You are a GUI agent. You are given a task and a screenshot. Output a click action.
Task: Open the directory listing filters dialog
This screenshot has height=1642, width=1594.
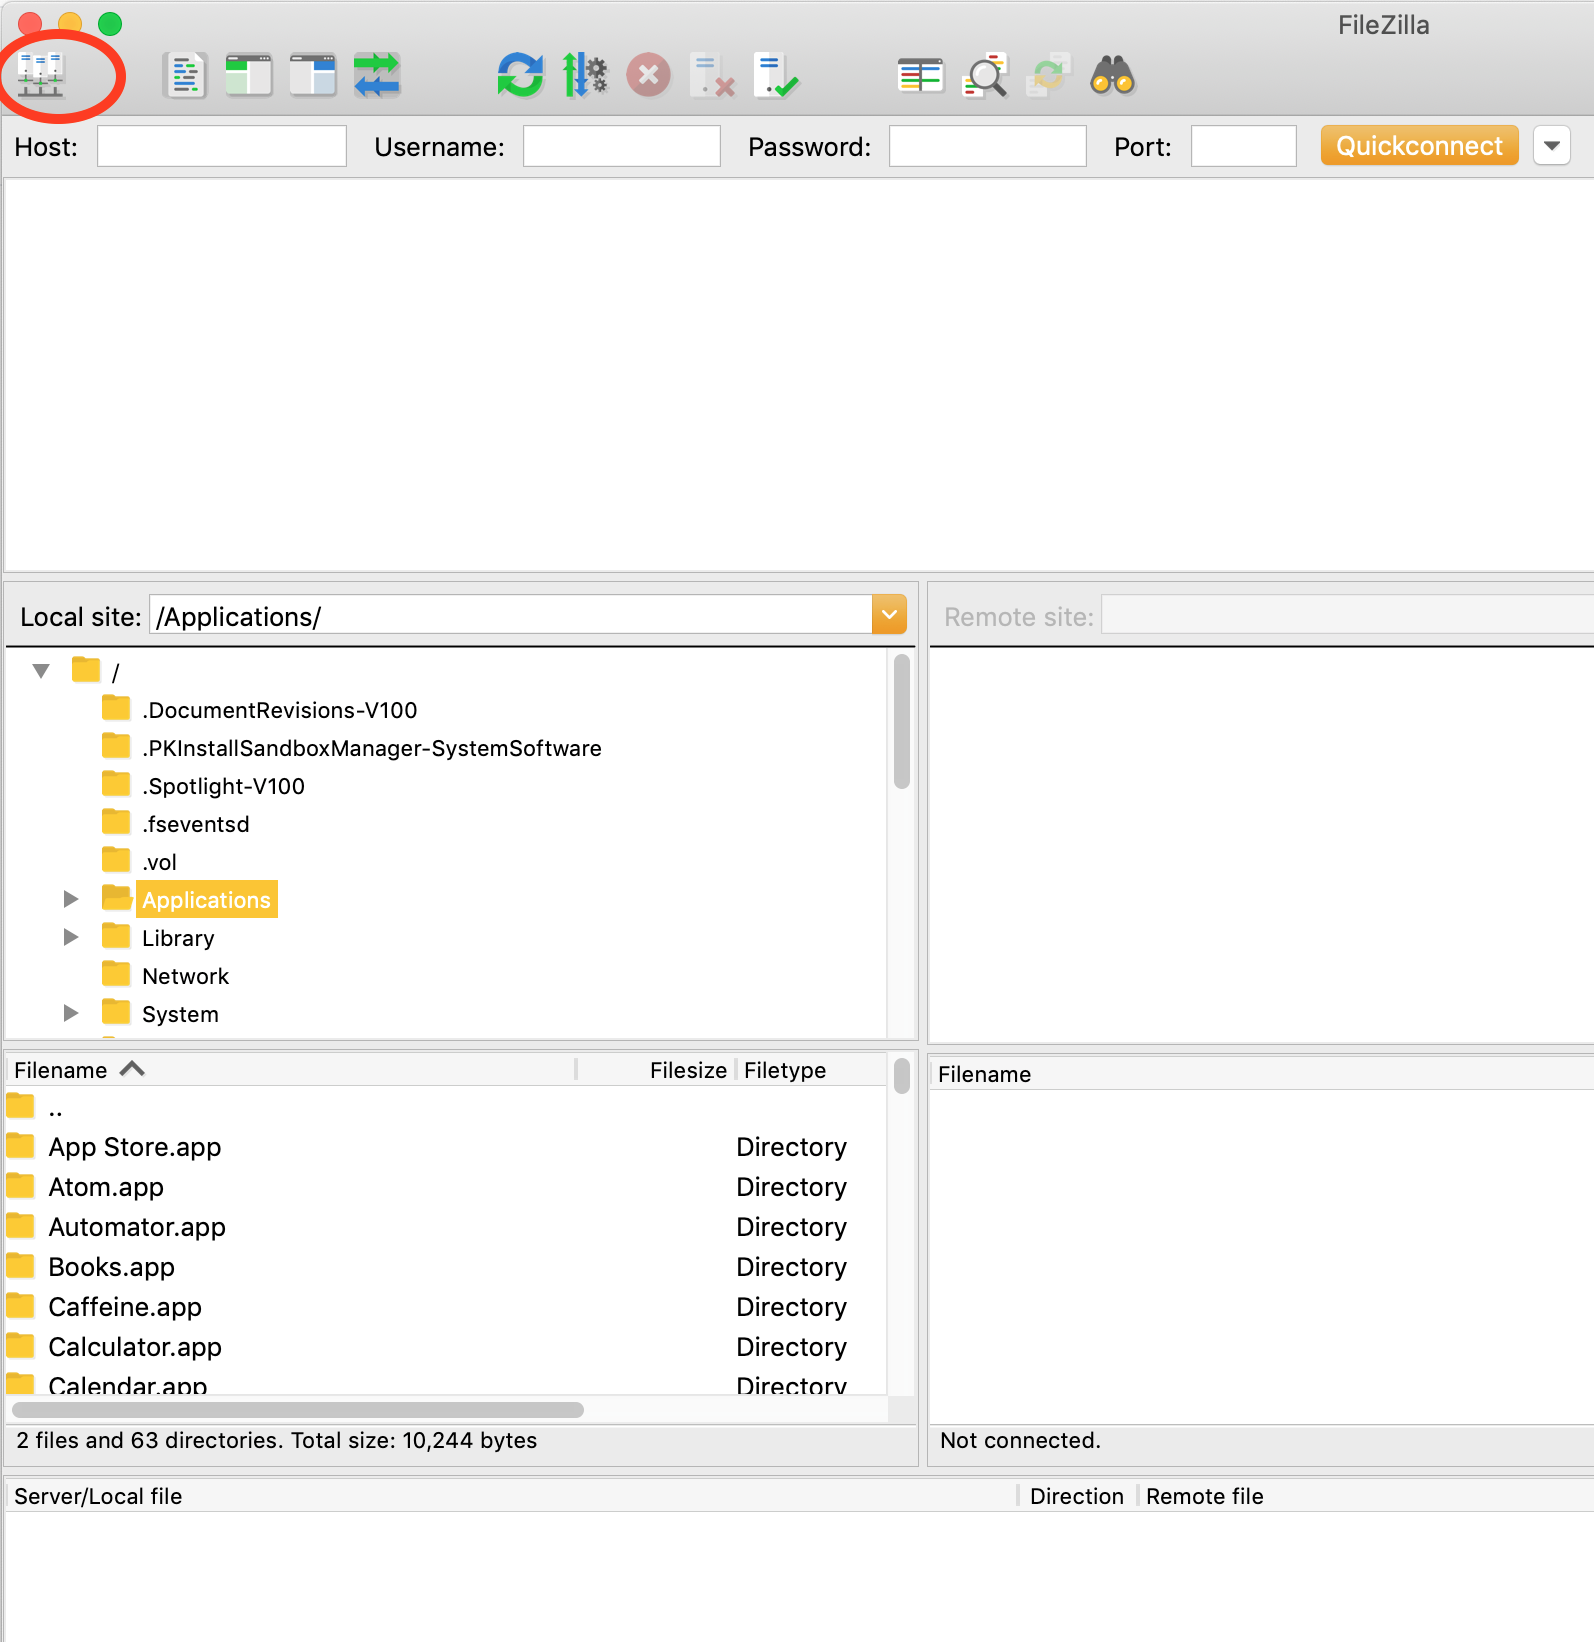pos(920,75)
